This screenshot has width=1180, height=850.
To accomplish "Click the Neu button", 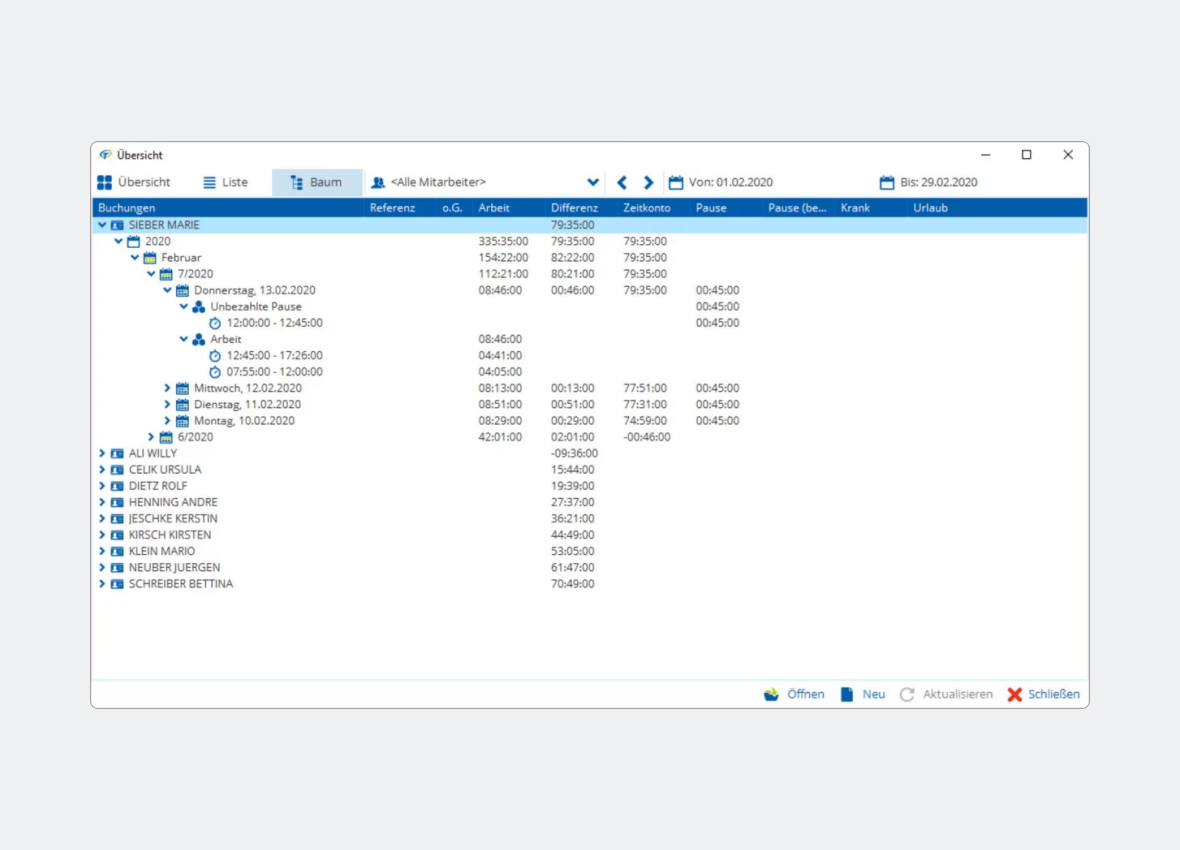I will pyautogui.click(x=863, y=694).
